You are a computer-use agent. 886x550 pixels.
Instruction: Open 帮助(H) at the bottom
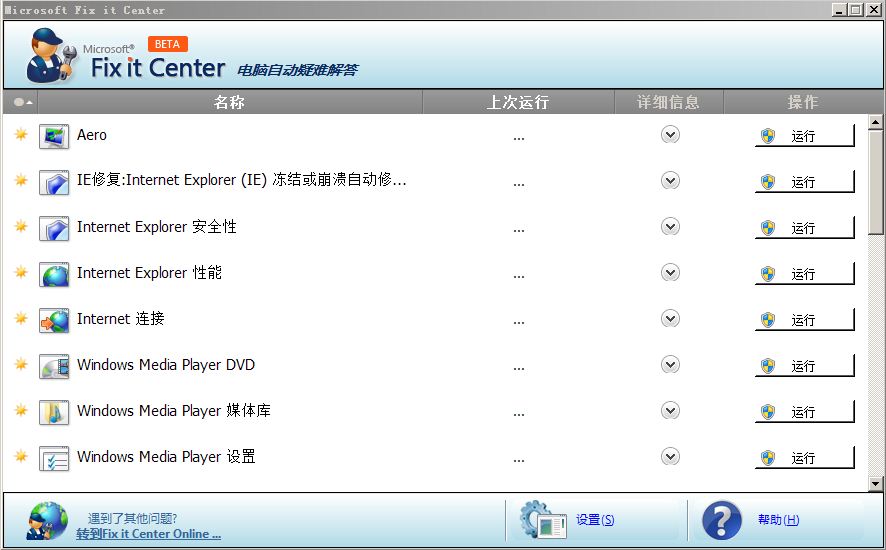pyautogui.click(x=778, y=520)
